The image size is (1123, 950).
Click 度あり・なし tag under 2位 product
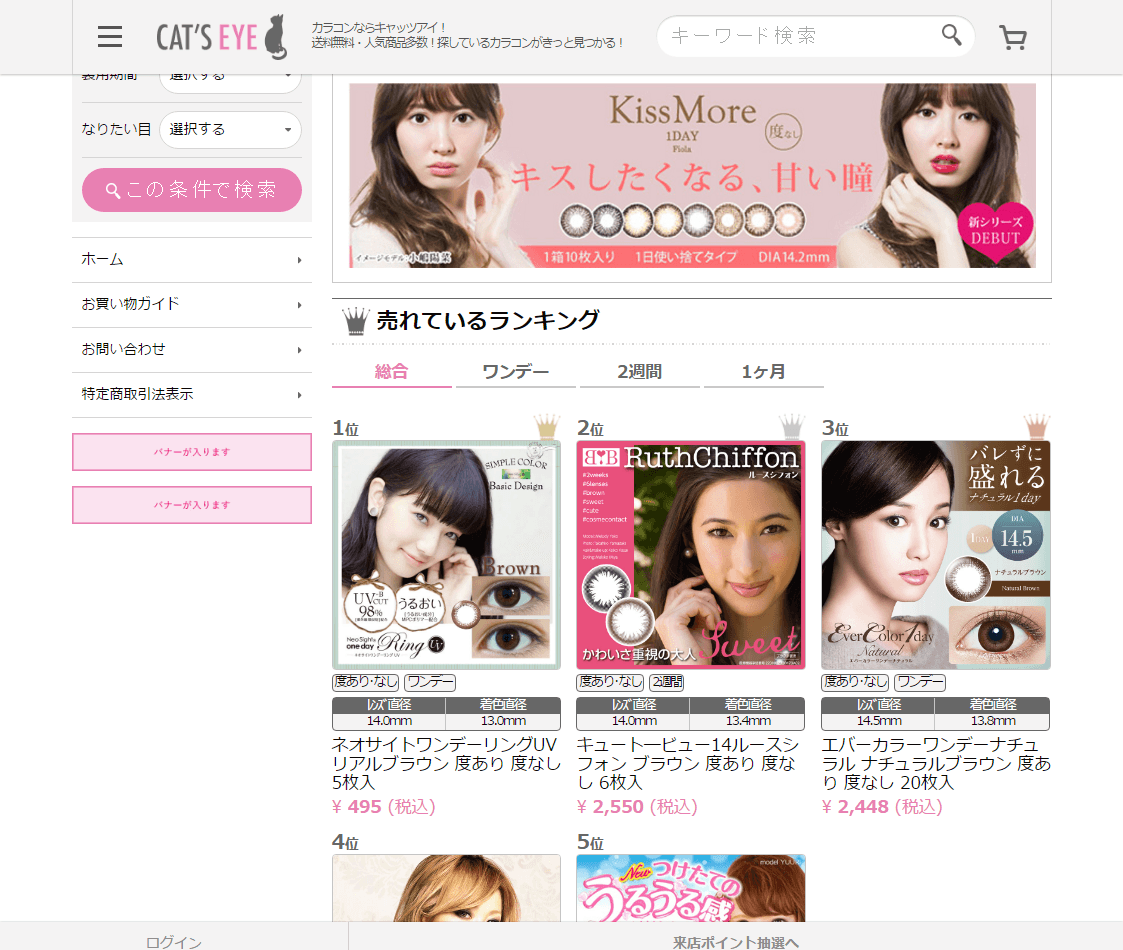coord(610,682)
